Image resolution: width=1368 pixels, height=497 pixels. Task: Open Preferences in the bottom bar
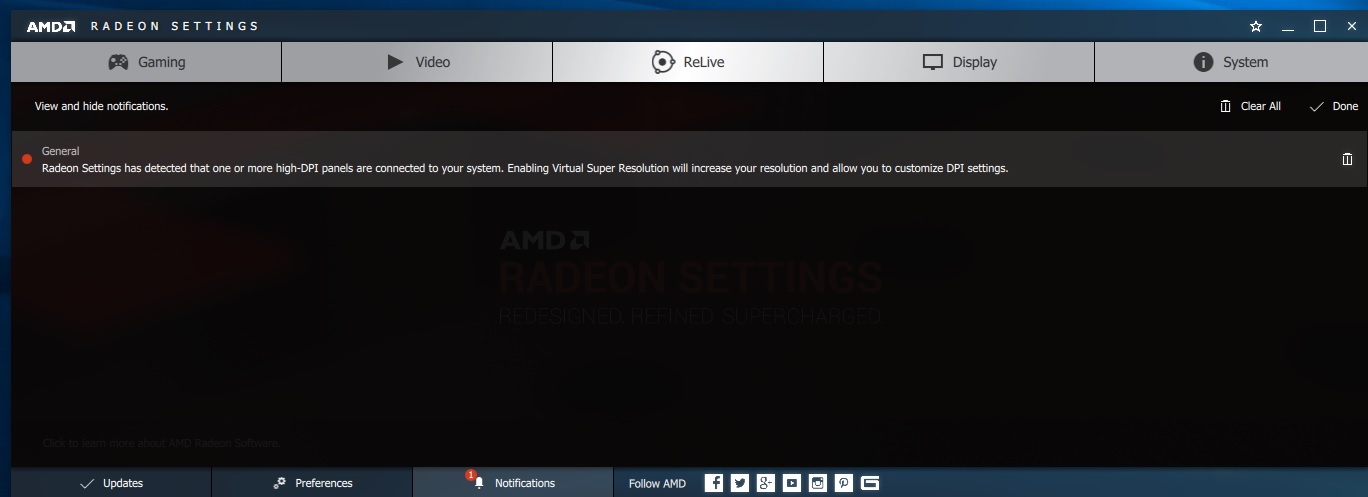312,483
